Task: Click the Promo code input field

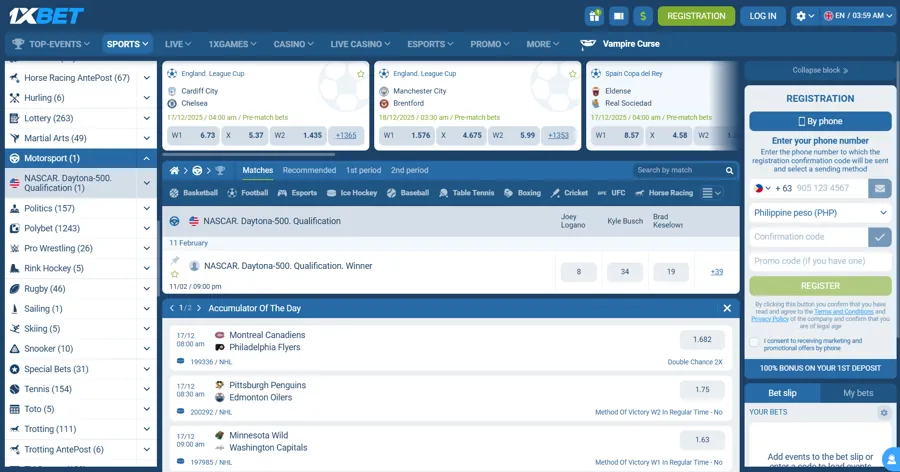Action: pyautogui.click(x=820, y=261)
